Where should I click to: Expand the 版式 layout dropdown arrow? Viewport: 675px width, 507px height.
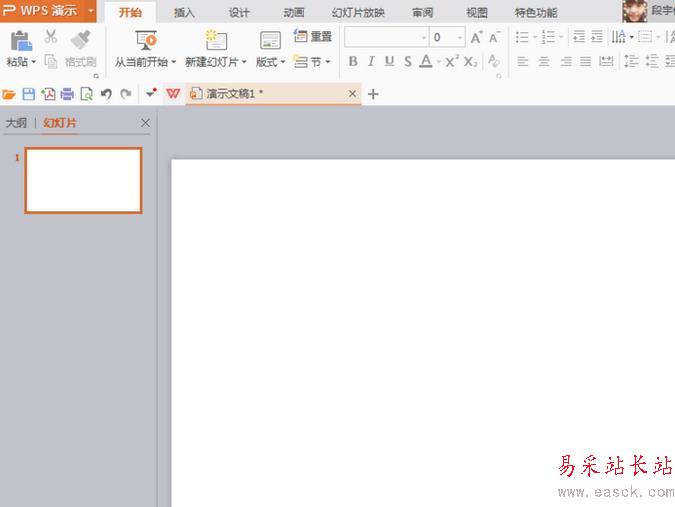tap(283, 62)
